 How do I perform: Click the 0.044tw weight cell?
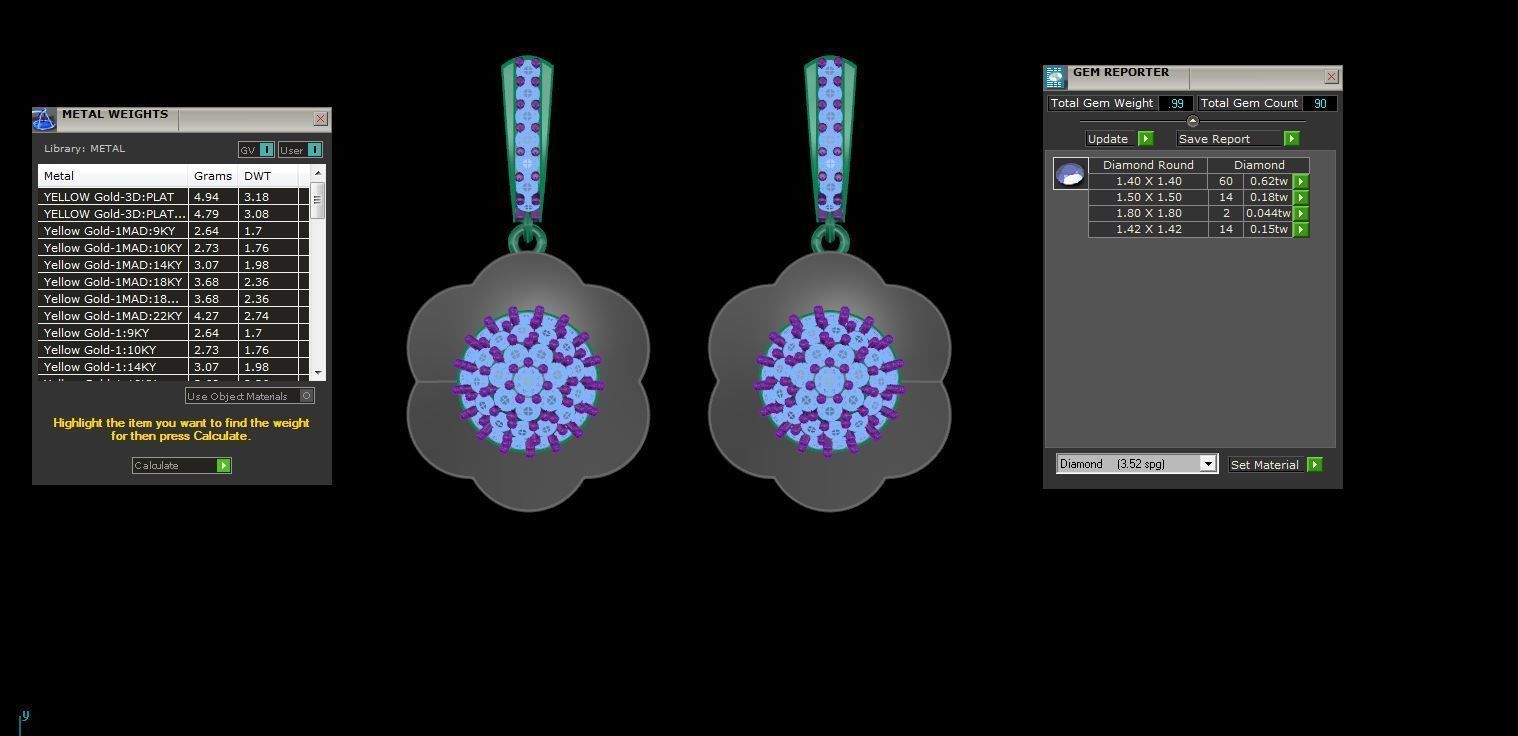click(x=1268, y=214)
